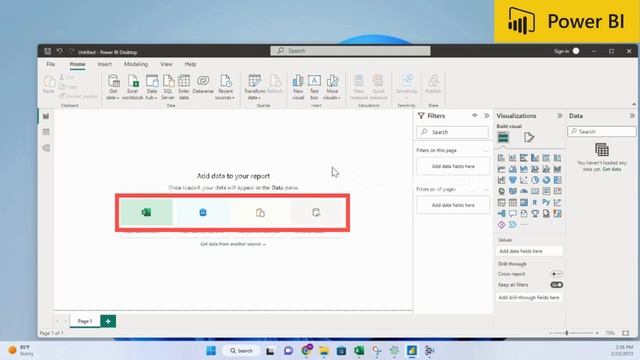Insert a Text box from ribbon
Screen dimensions: 640x360
pos(314,87)
